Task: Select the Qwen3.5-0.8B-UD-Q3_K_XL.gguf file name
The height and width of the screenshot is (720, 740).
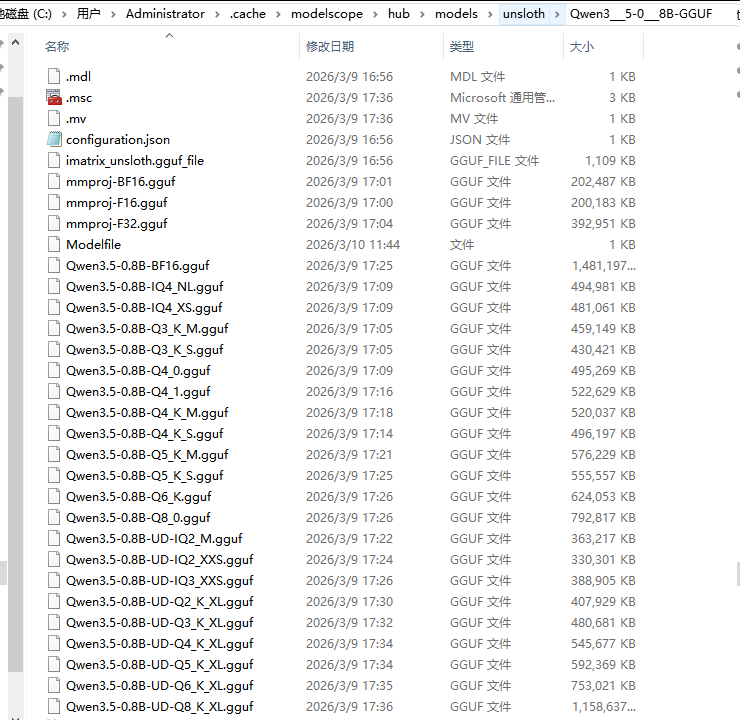Action: (x=160, y=622)
